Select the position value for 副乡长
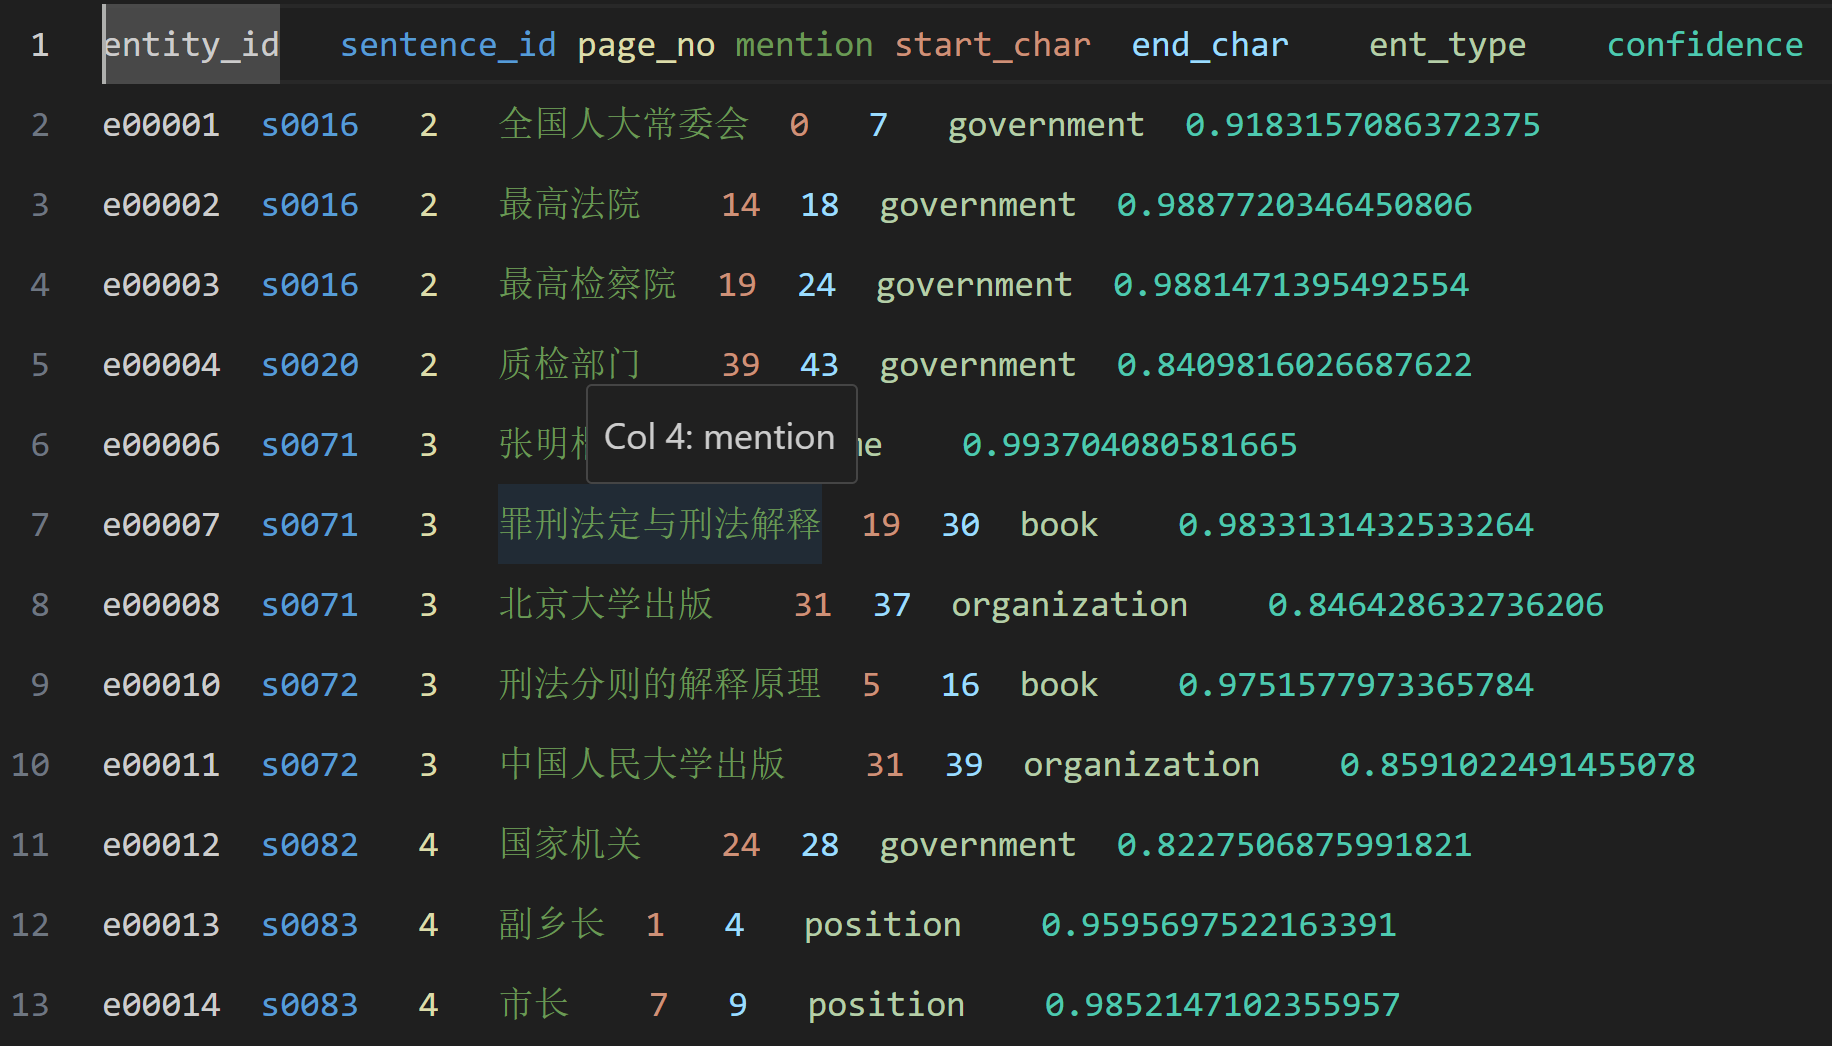This screenshot has height=1046, width=1832. pos(882,924)
